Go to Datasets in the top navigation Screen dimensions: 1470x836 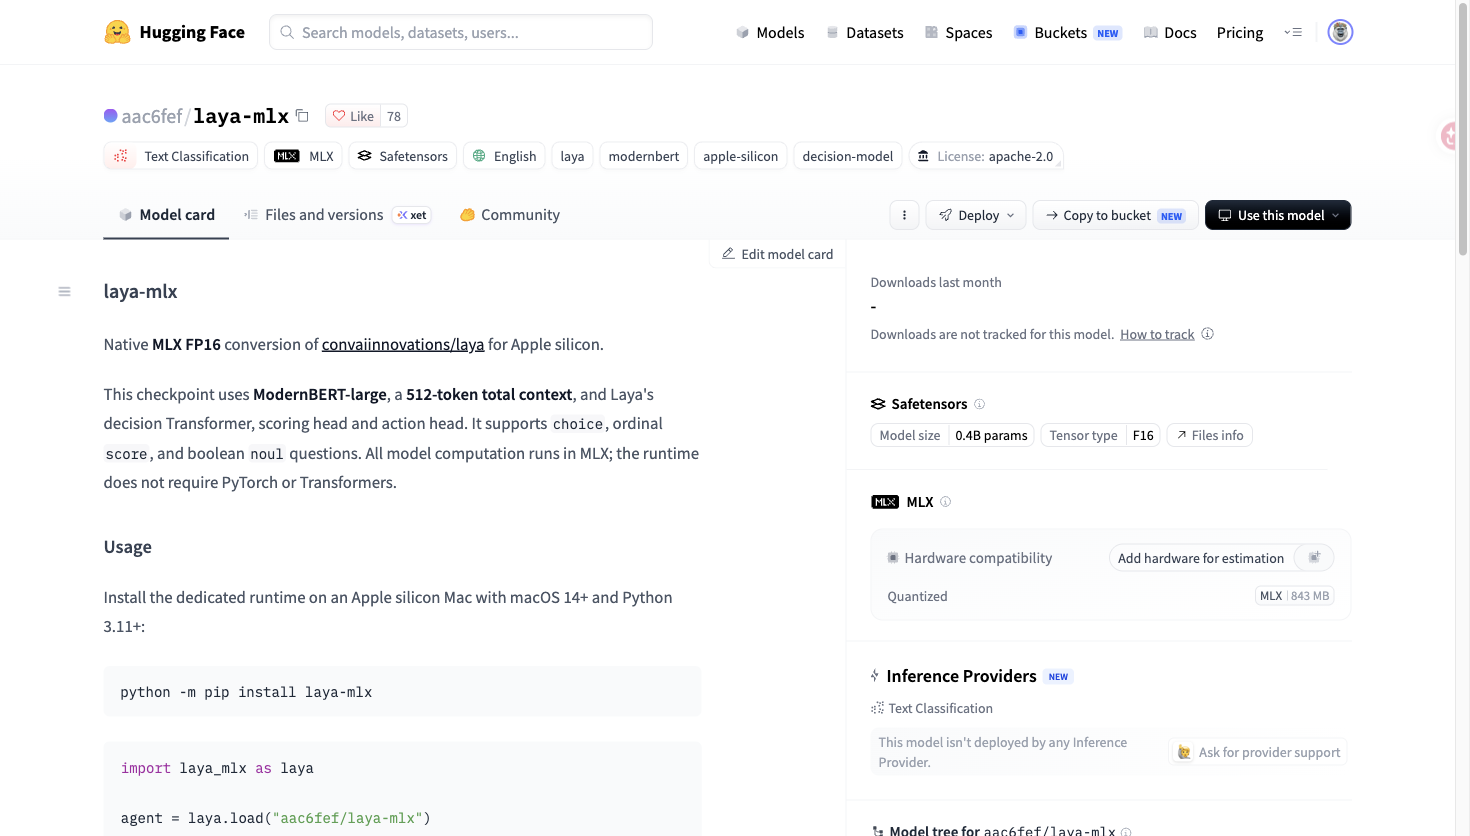click(865, 32)
